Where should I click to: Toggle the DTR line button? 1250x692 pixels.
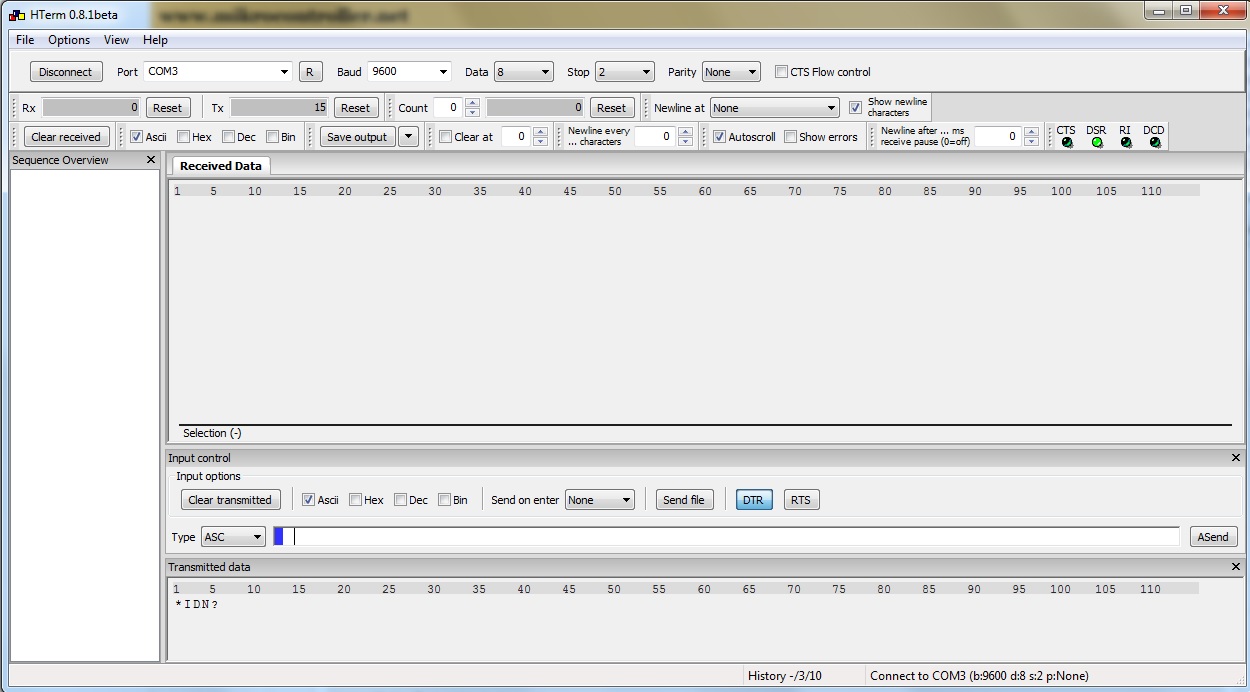[x=753, y=500]
